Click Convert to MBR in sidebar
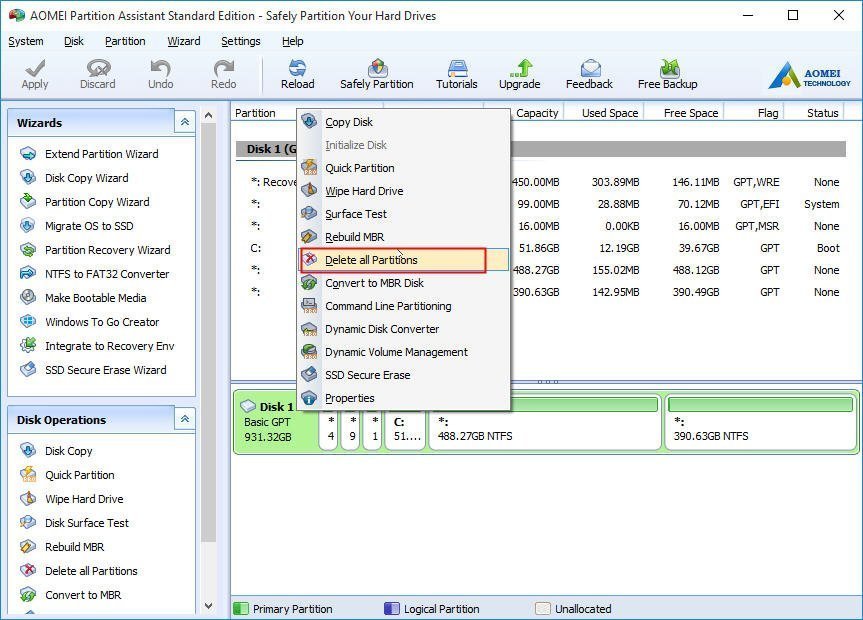Viewport: 863px width, 620px height. pyautogui.click(x=70, y=595)
